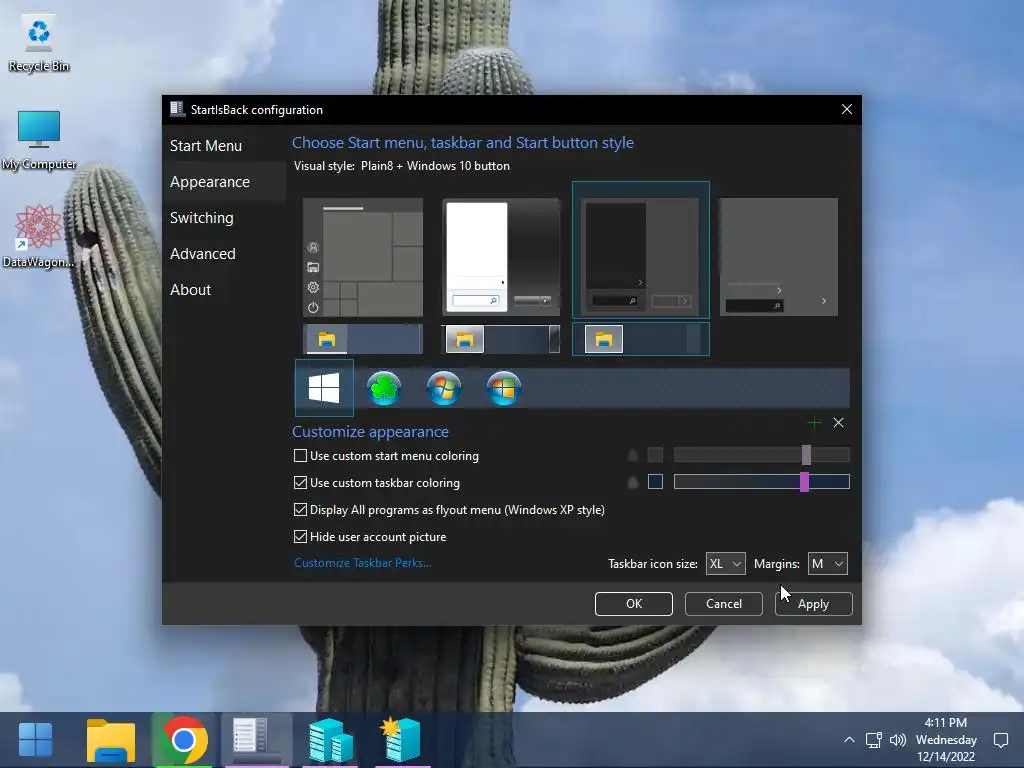Open the Recycle Bin desktop icon
Viewport: 1024px width, 768px height.
point(39,43)
